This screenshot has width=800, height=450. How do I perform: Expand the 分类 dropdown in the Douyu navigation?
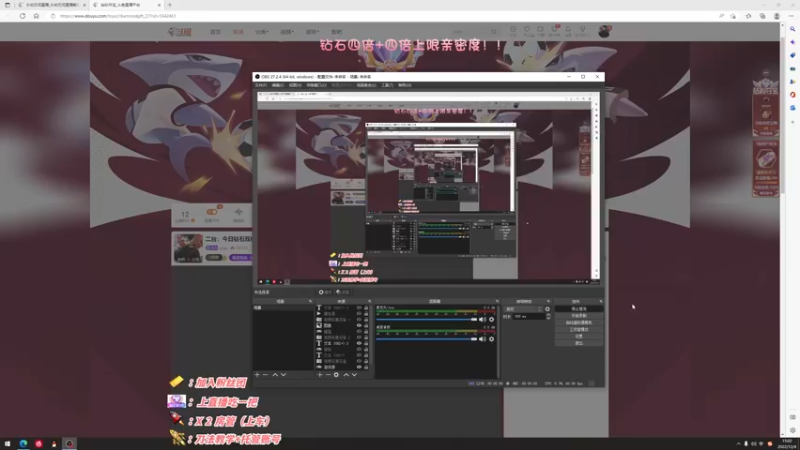[x=261, y=32]
